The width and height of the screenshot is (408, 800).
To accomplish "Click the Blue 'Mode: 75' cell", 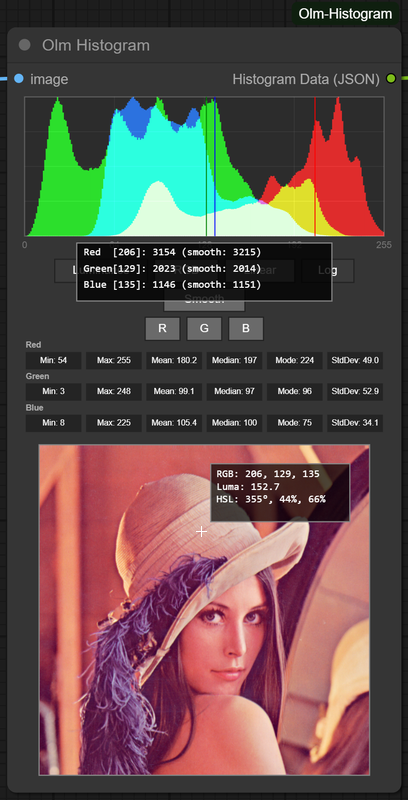I will click(x=295, y=423).
